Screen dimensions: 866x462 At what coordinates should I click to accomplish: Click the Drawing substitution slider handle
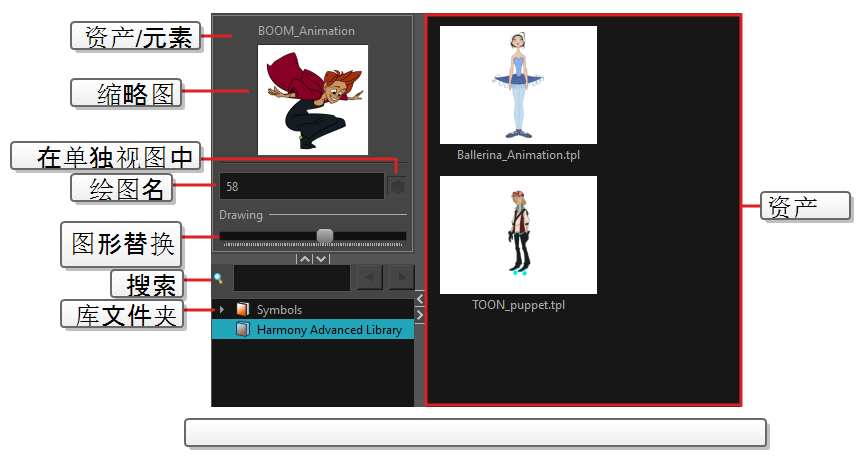[x=324, y=236]
